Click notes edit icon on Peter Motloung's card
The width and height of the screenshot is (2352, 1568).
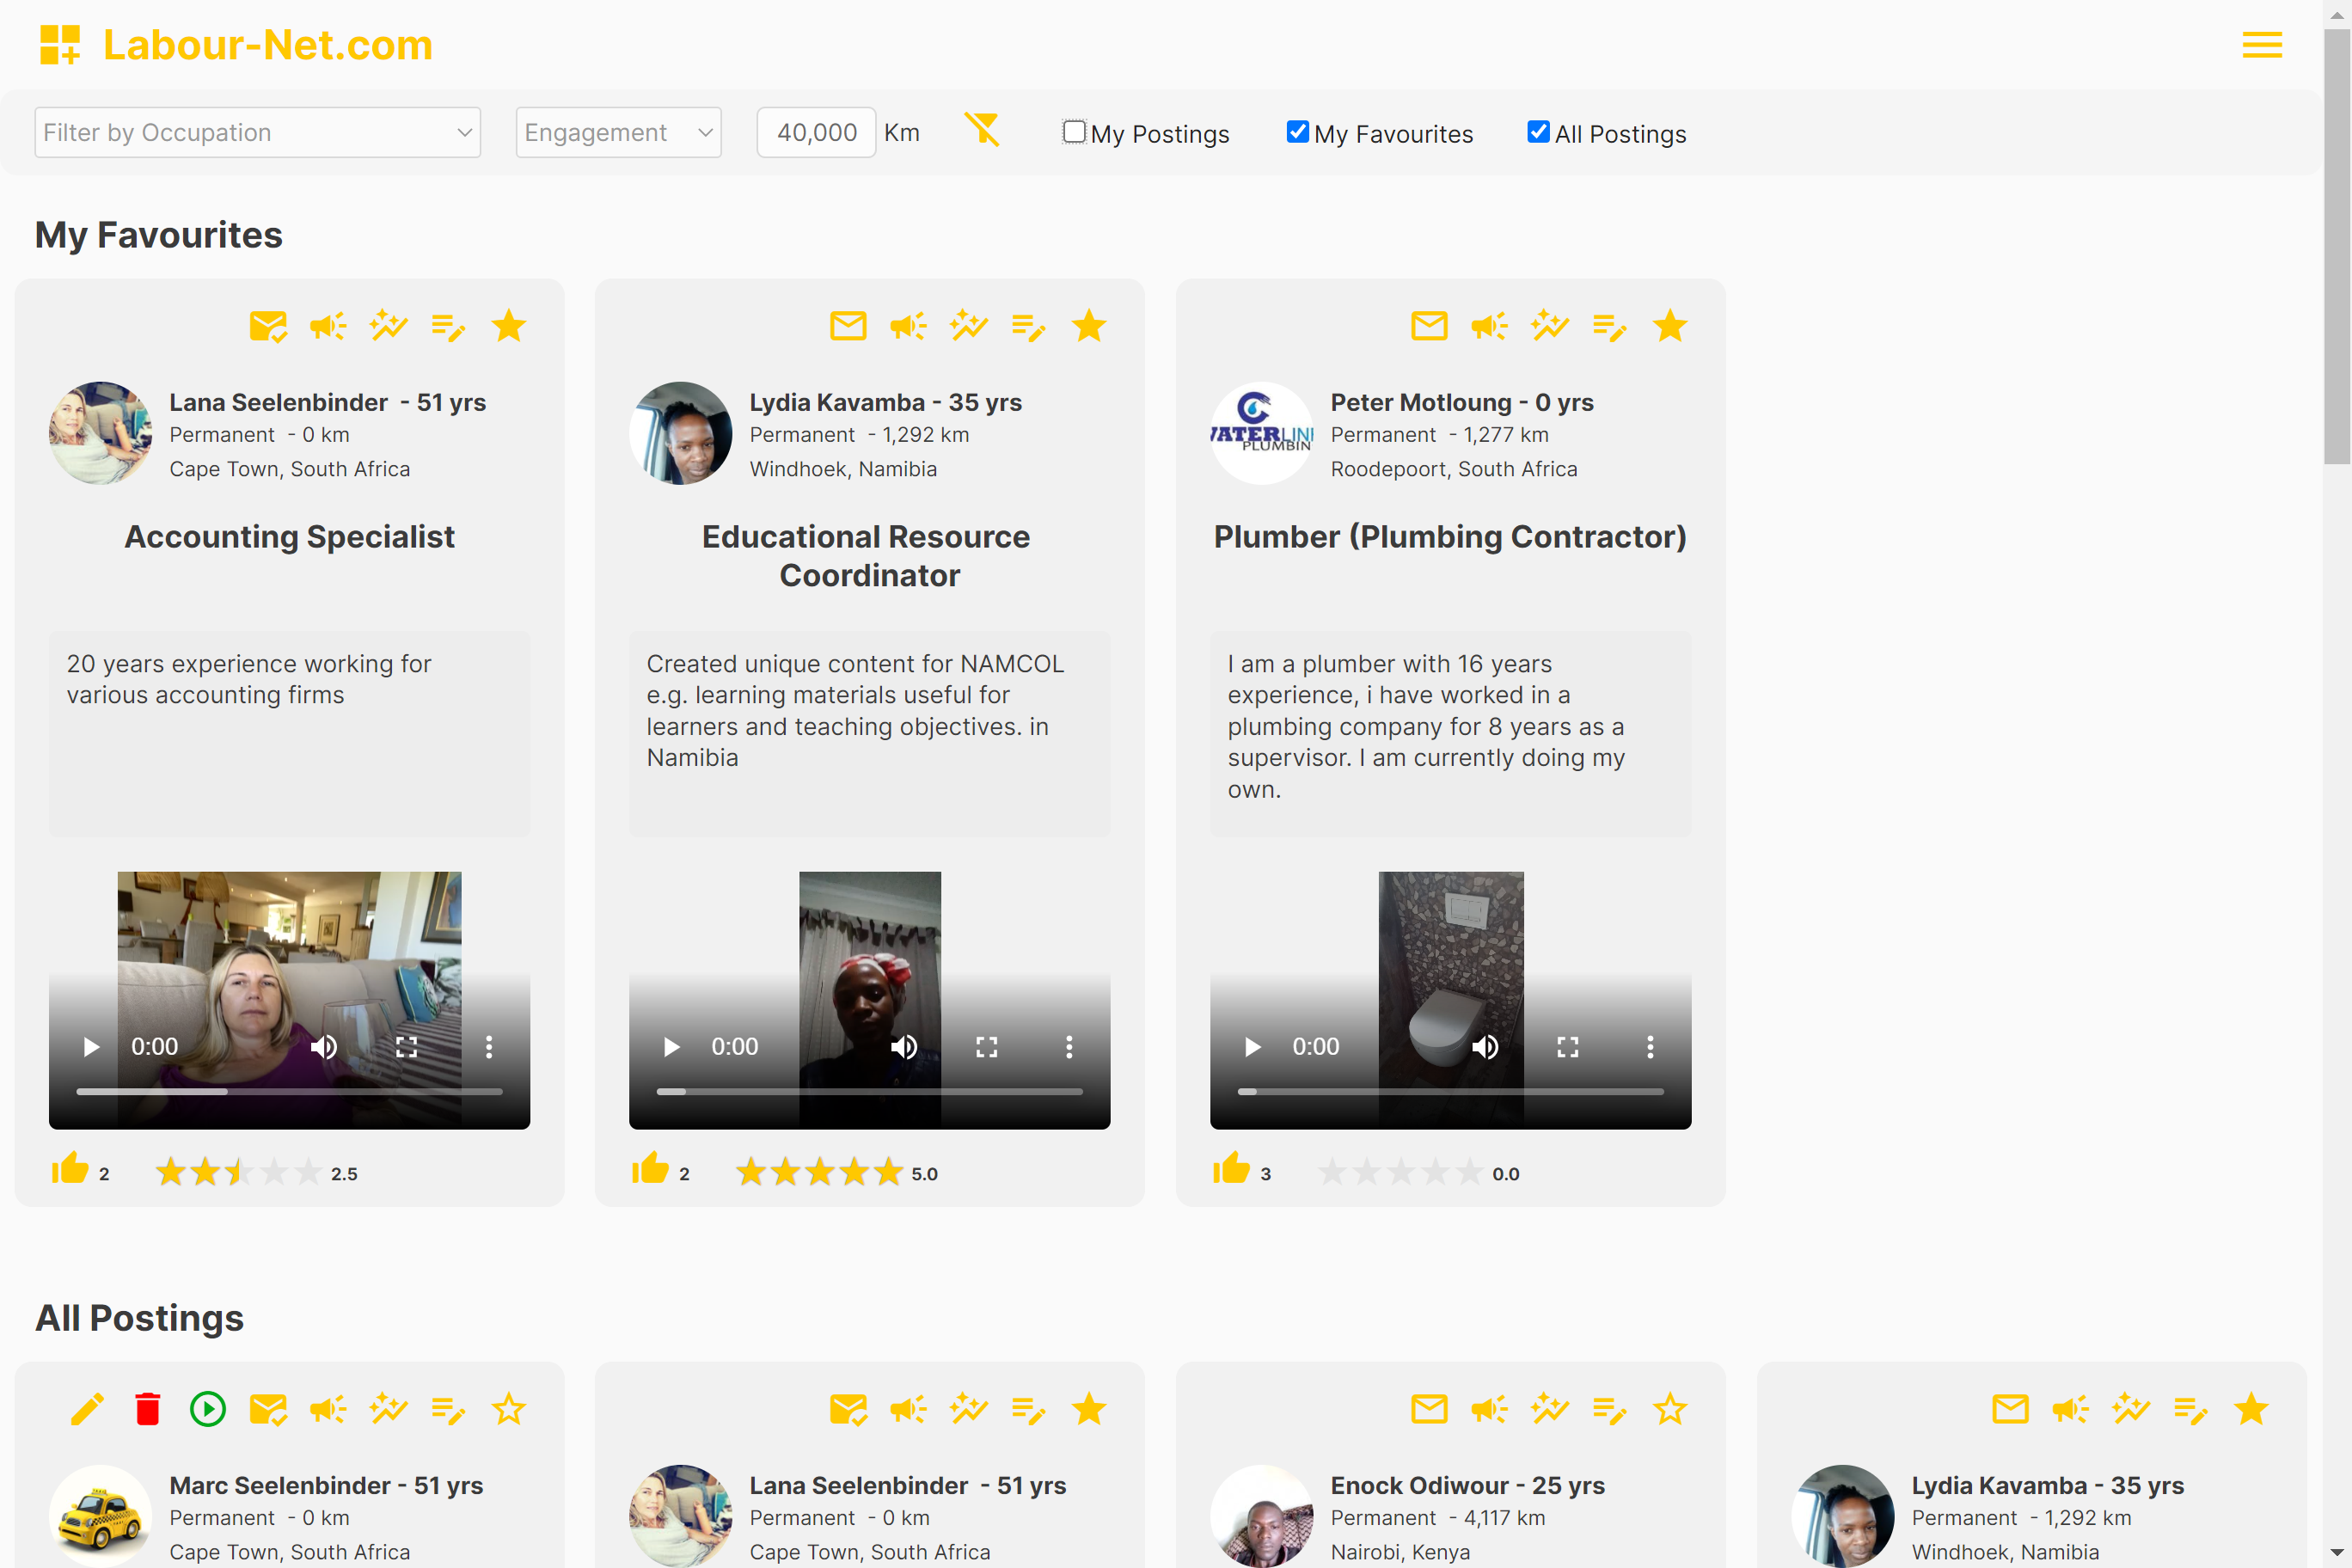(x=1609, y=326)
